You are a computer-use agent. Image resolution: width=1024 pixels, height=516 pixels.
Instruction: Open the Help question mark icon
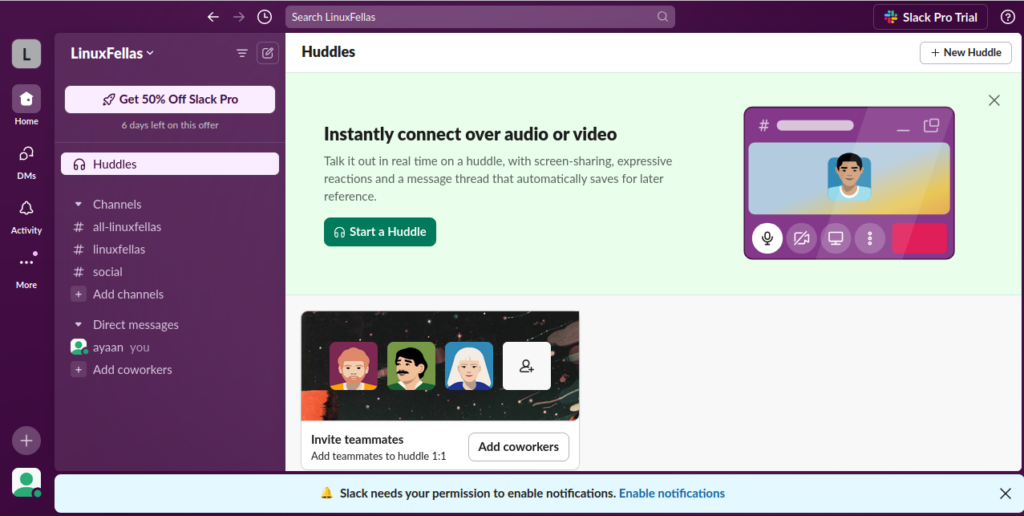pyautogui.click(x=1007, y=17)
